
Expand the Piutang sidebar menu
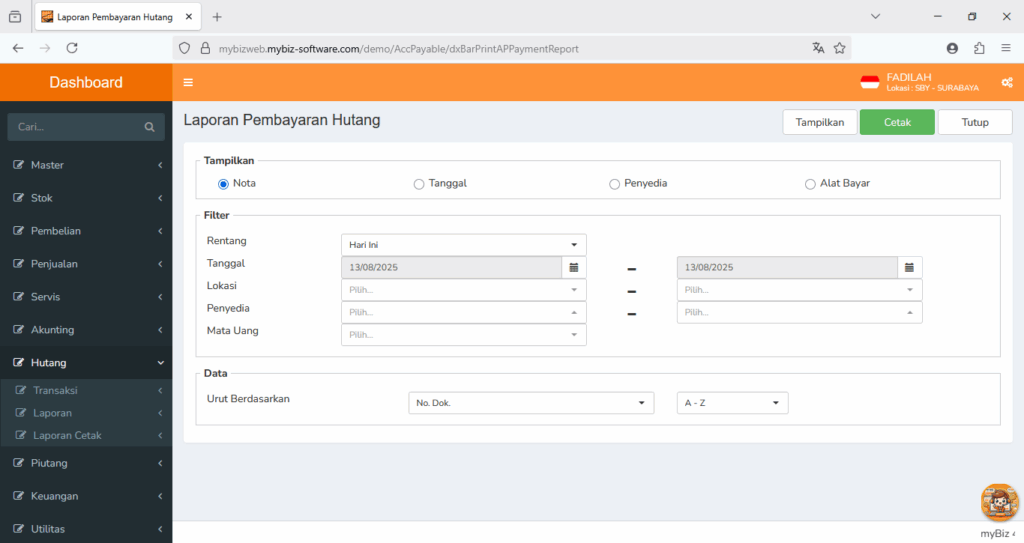click(x=86, y=463)
